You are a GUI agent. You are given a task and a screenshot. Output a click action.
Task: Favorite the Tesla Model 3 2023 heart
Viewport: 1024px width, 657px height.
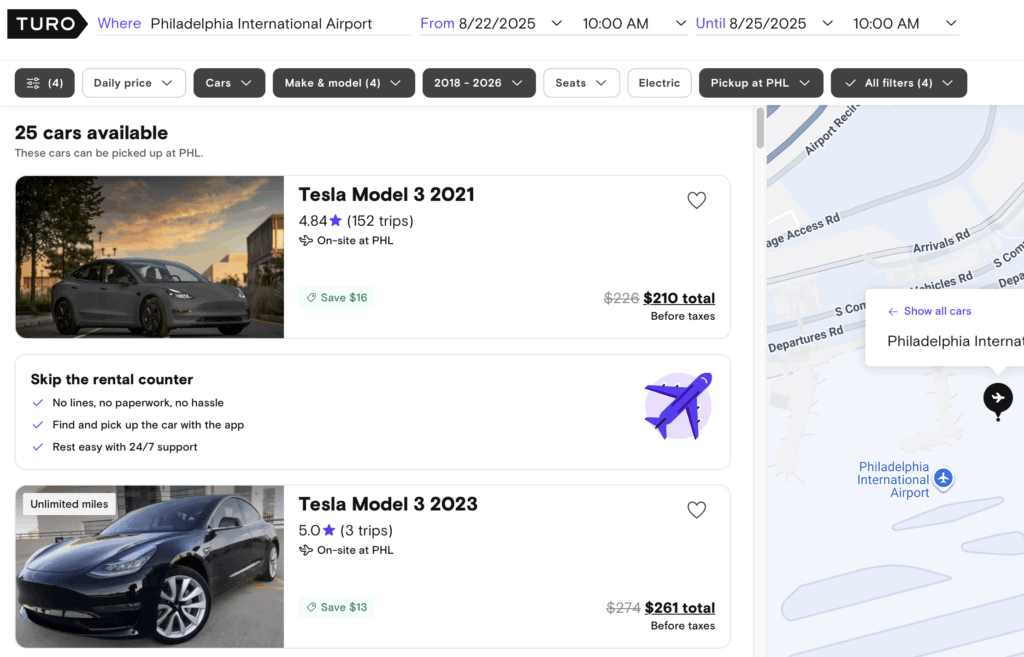(696, 509)
